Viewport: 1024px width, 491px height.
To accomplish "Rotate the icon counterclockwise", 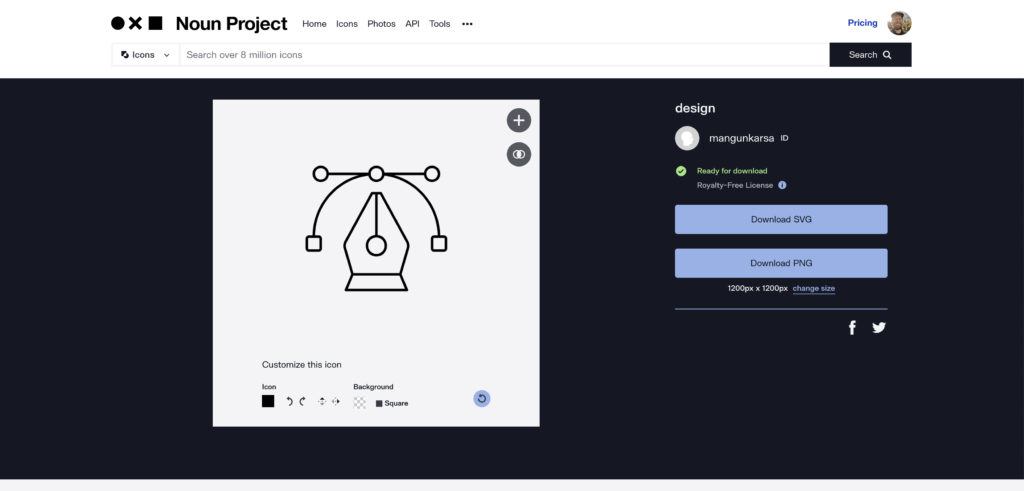I will (x=290, y=402).
